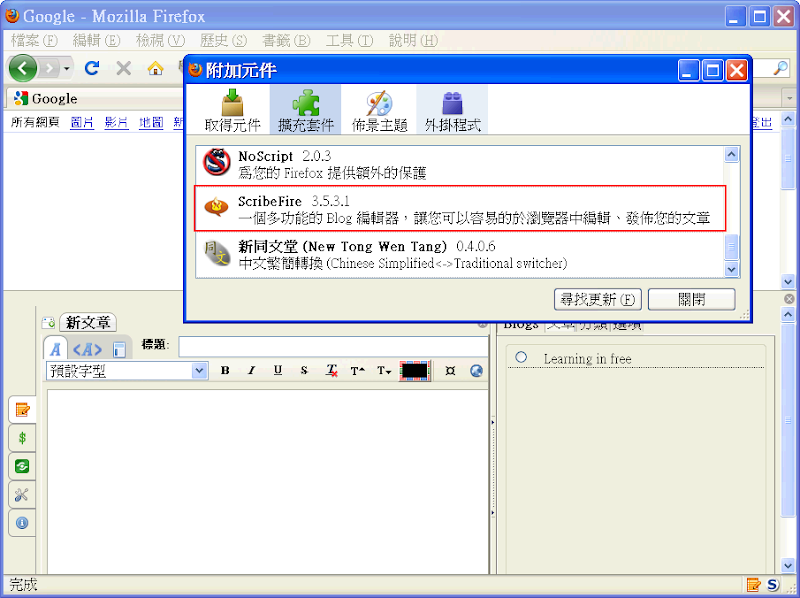800x598 pixels.
Task: Switch to the preview tab in the editor
Action: click(x=119, y=350)
